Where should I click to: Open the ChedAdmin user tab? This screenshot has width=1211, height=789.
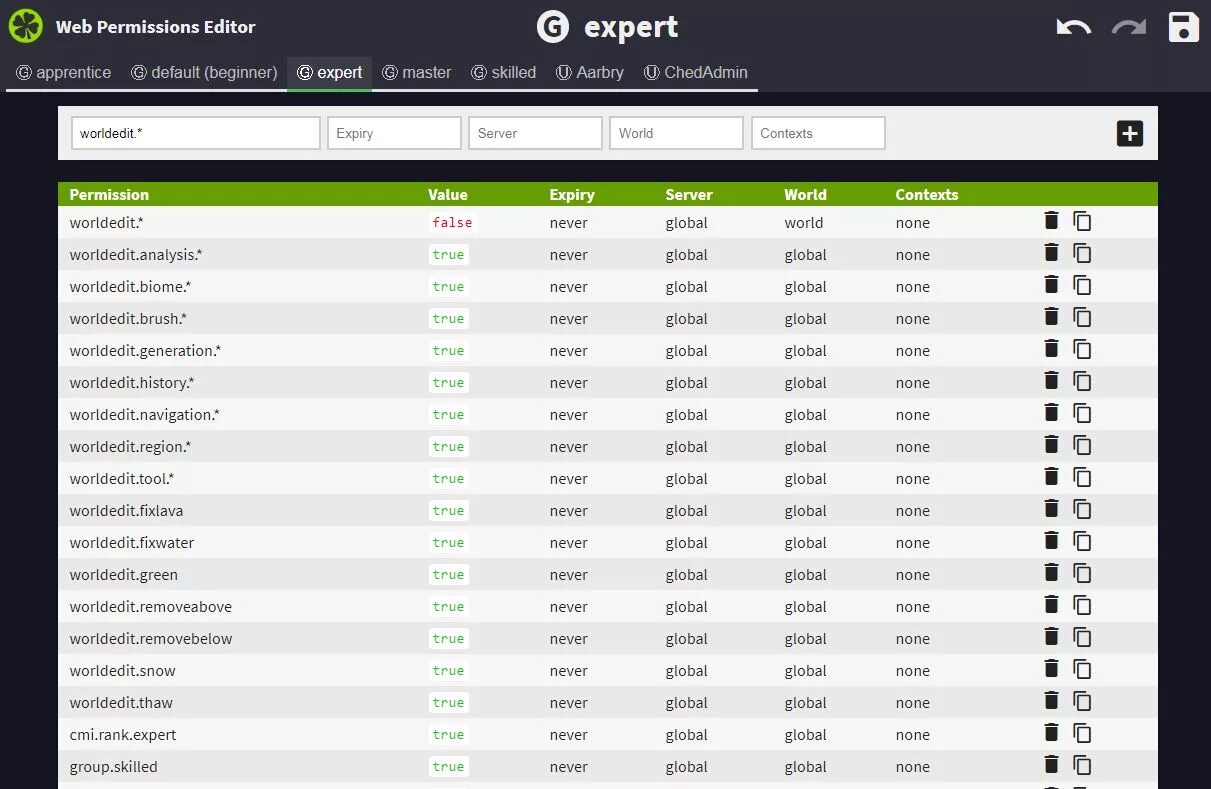pos(696,73)
